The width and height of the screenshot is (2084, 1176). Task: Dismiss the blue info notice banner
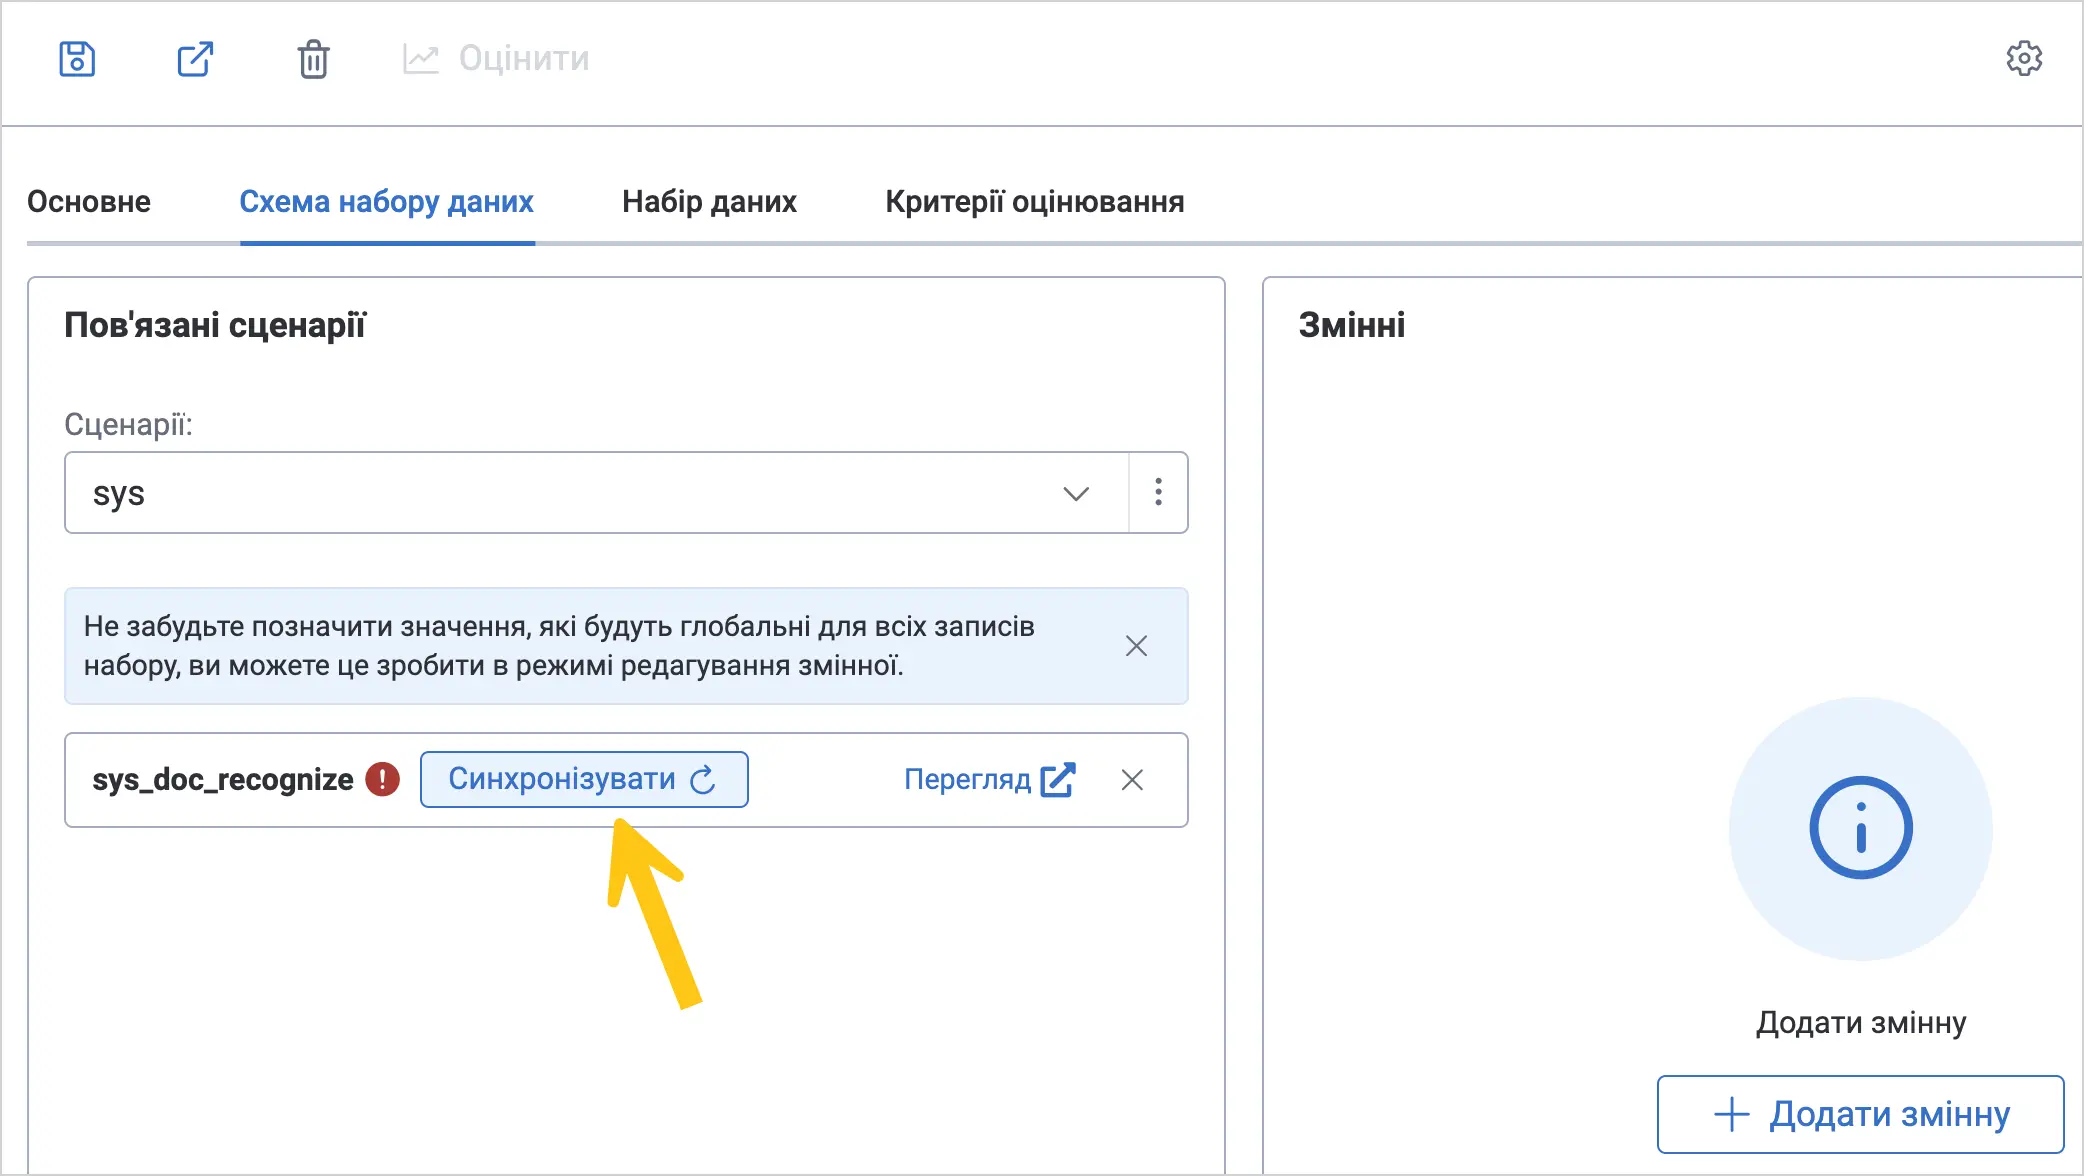click(x=1136, y=646)
